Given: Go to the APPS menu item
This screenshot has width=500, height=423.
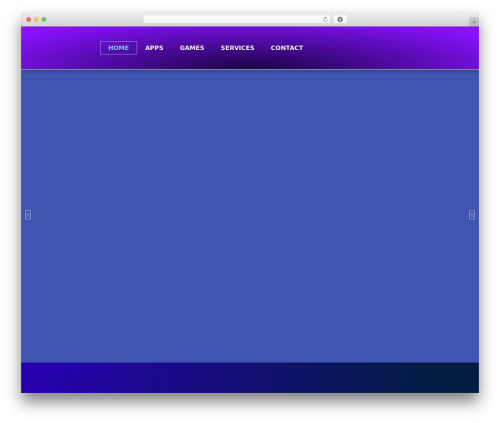Looking at the screenshot, I should (x=154, y=48).
